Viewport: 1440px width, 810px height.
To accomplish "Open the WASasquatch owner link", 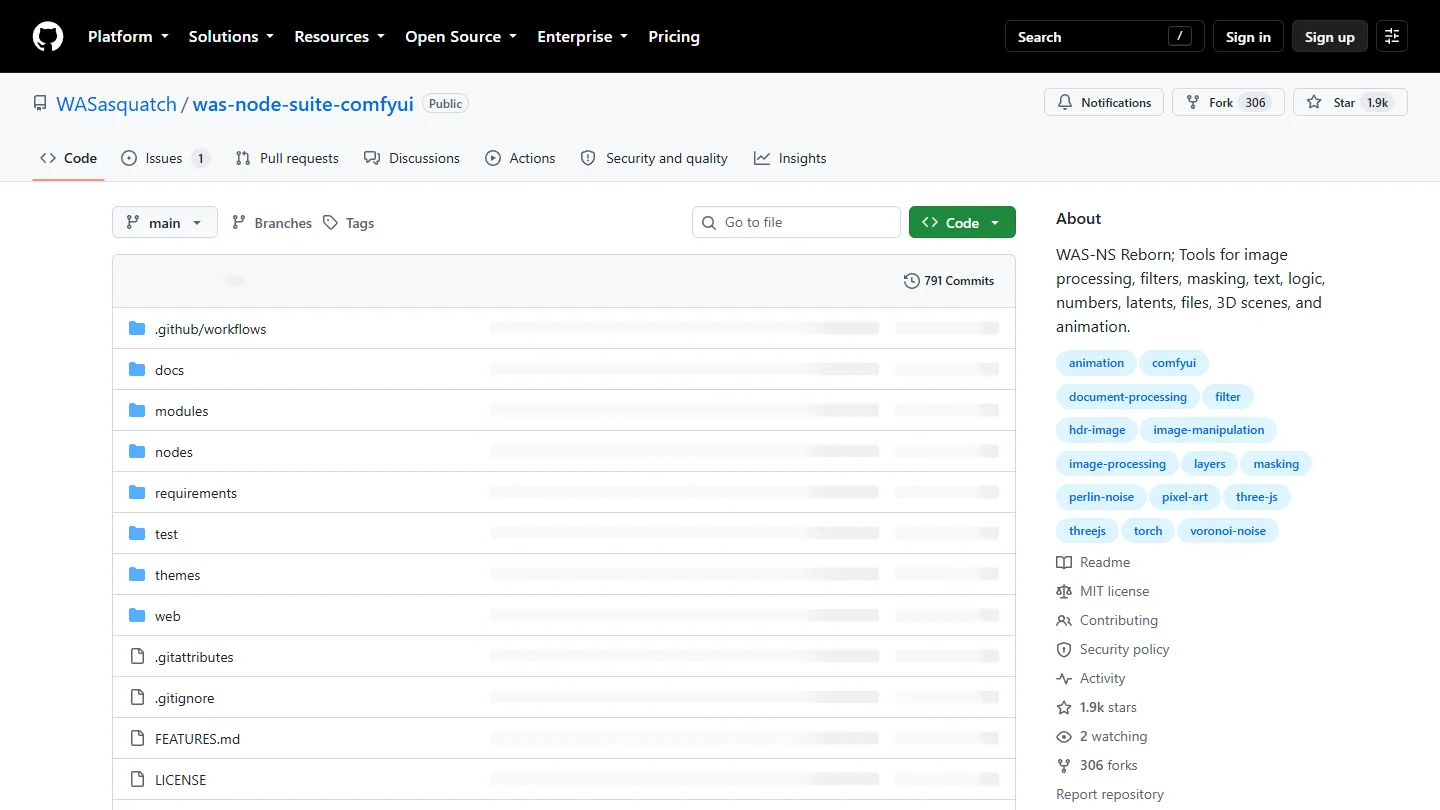I will click(x=116, y=104).
